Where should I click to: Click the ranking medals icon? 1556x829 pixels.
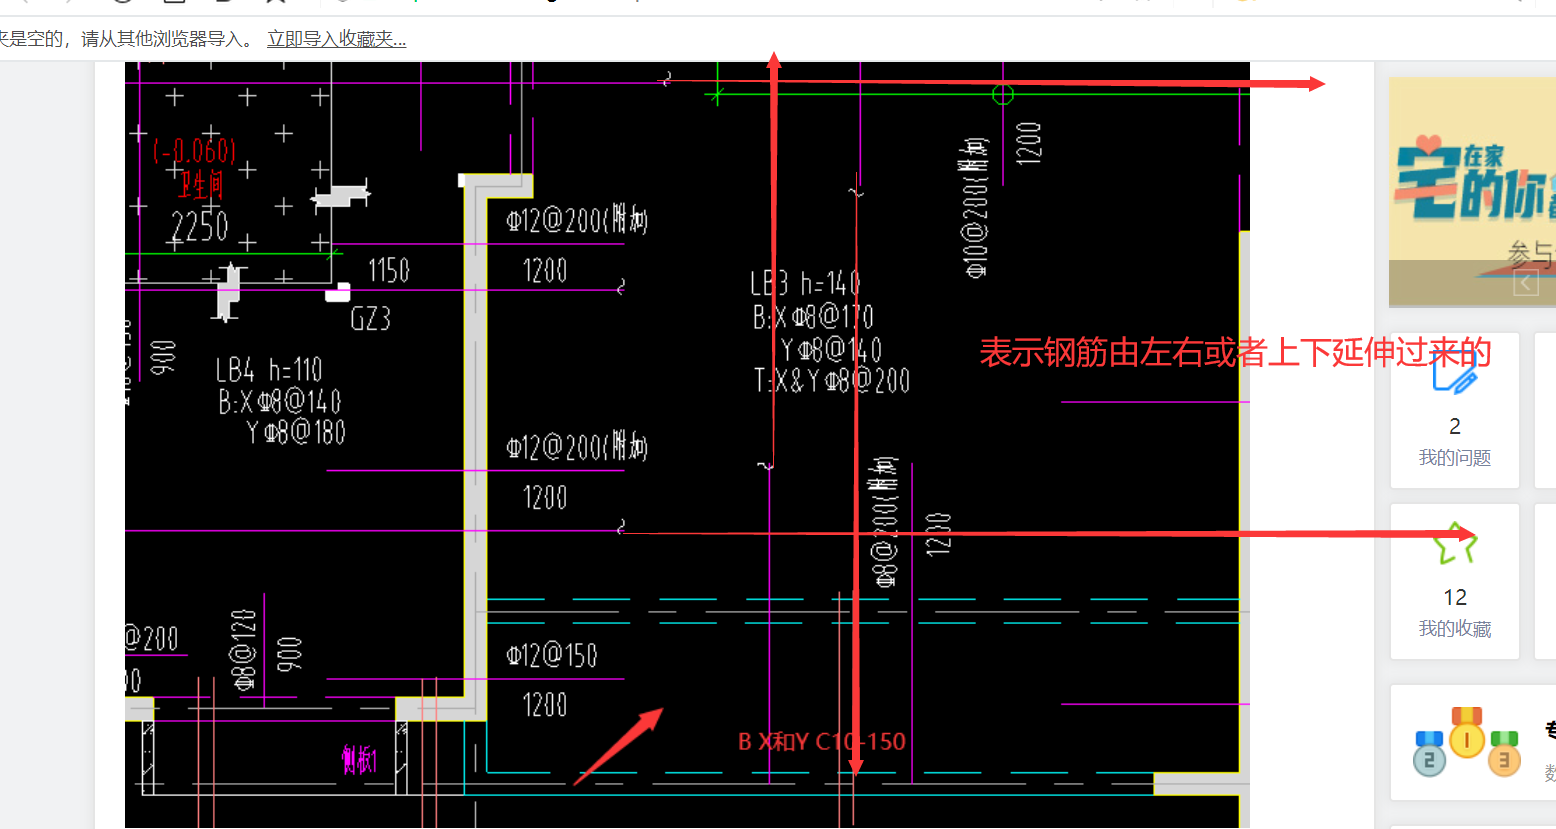1467,742
